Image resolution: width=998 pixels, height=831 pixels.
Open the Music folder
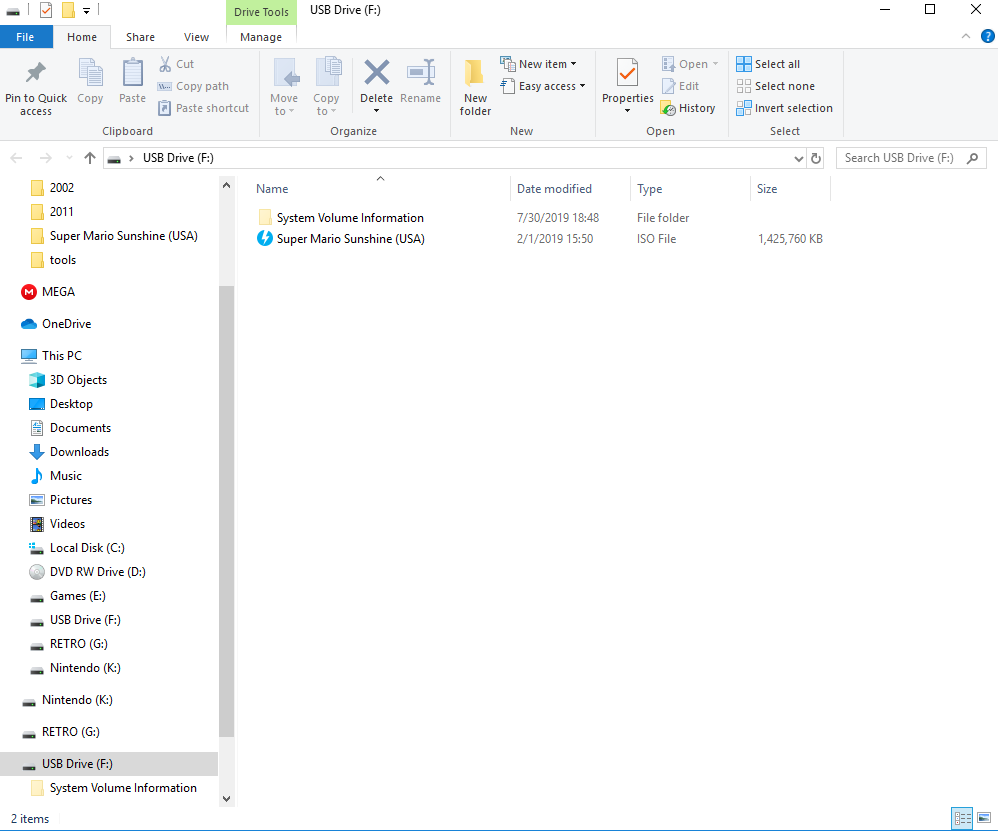[56, 476]
